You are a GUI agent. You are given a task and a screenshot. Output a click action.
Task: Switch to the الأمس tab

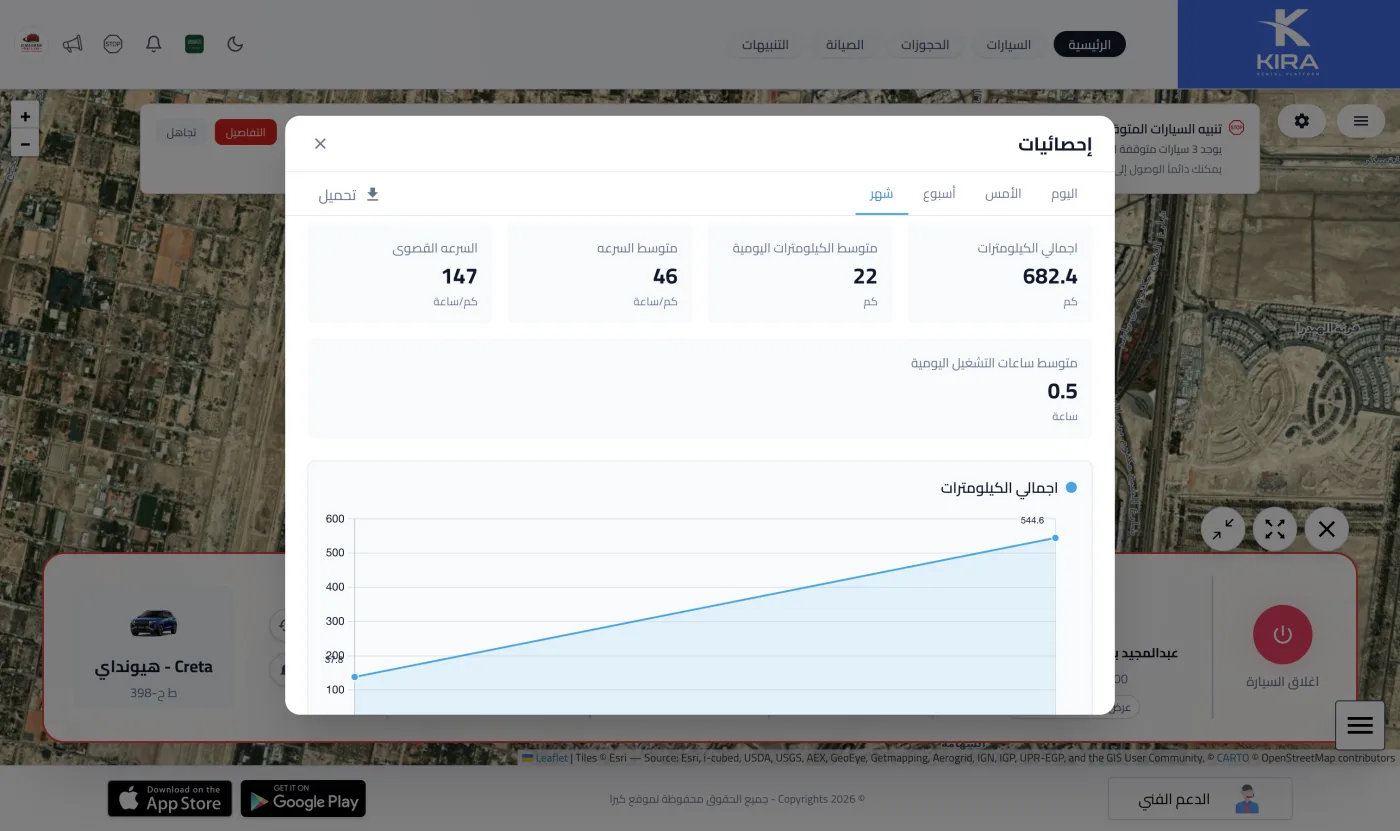[x=1002, y=193]
